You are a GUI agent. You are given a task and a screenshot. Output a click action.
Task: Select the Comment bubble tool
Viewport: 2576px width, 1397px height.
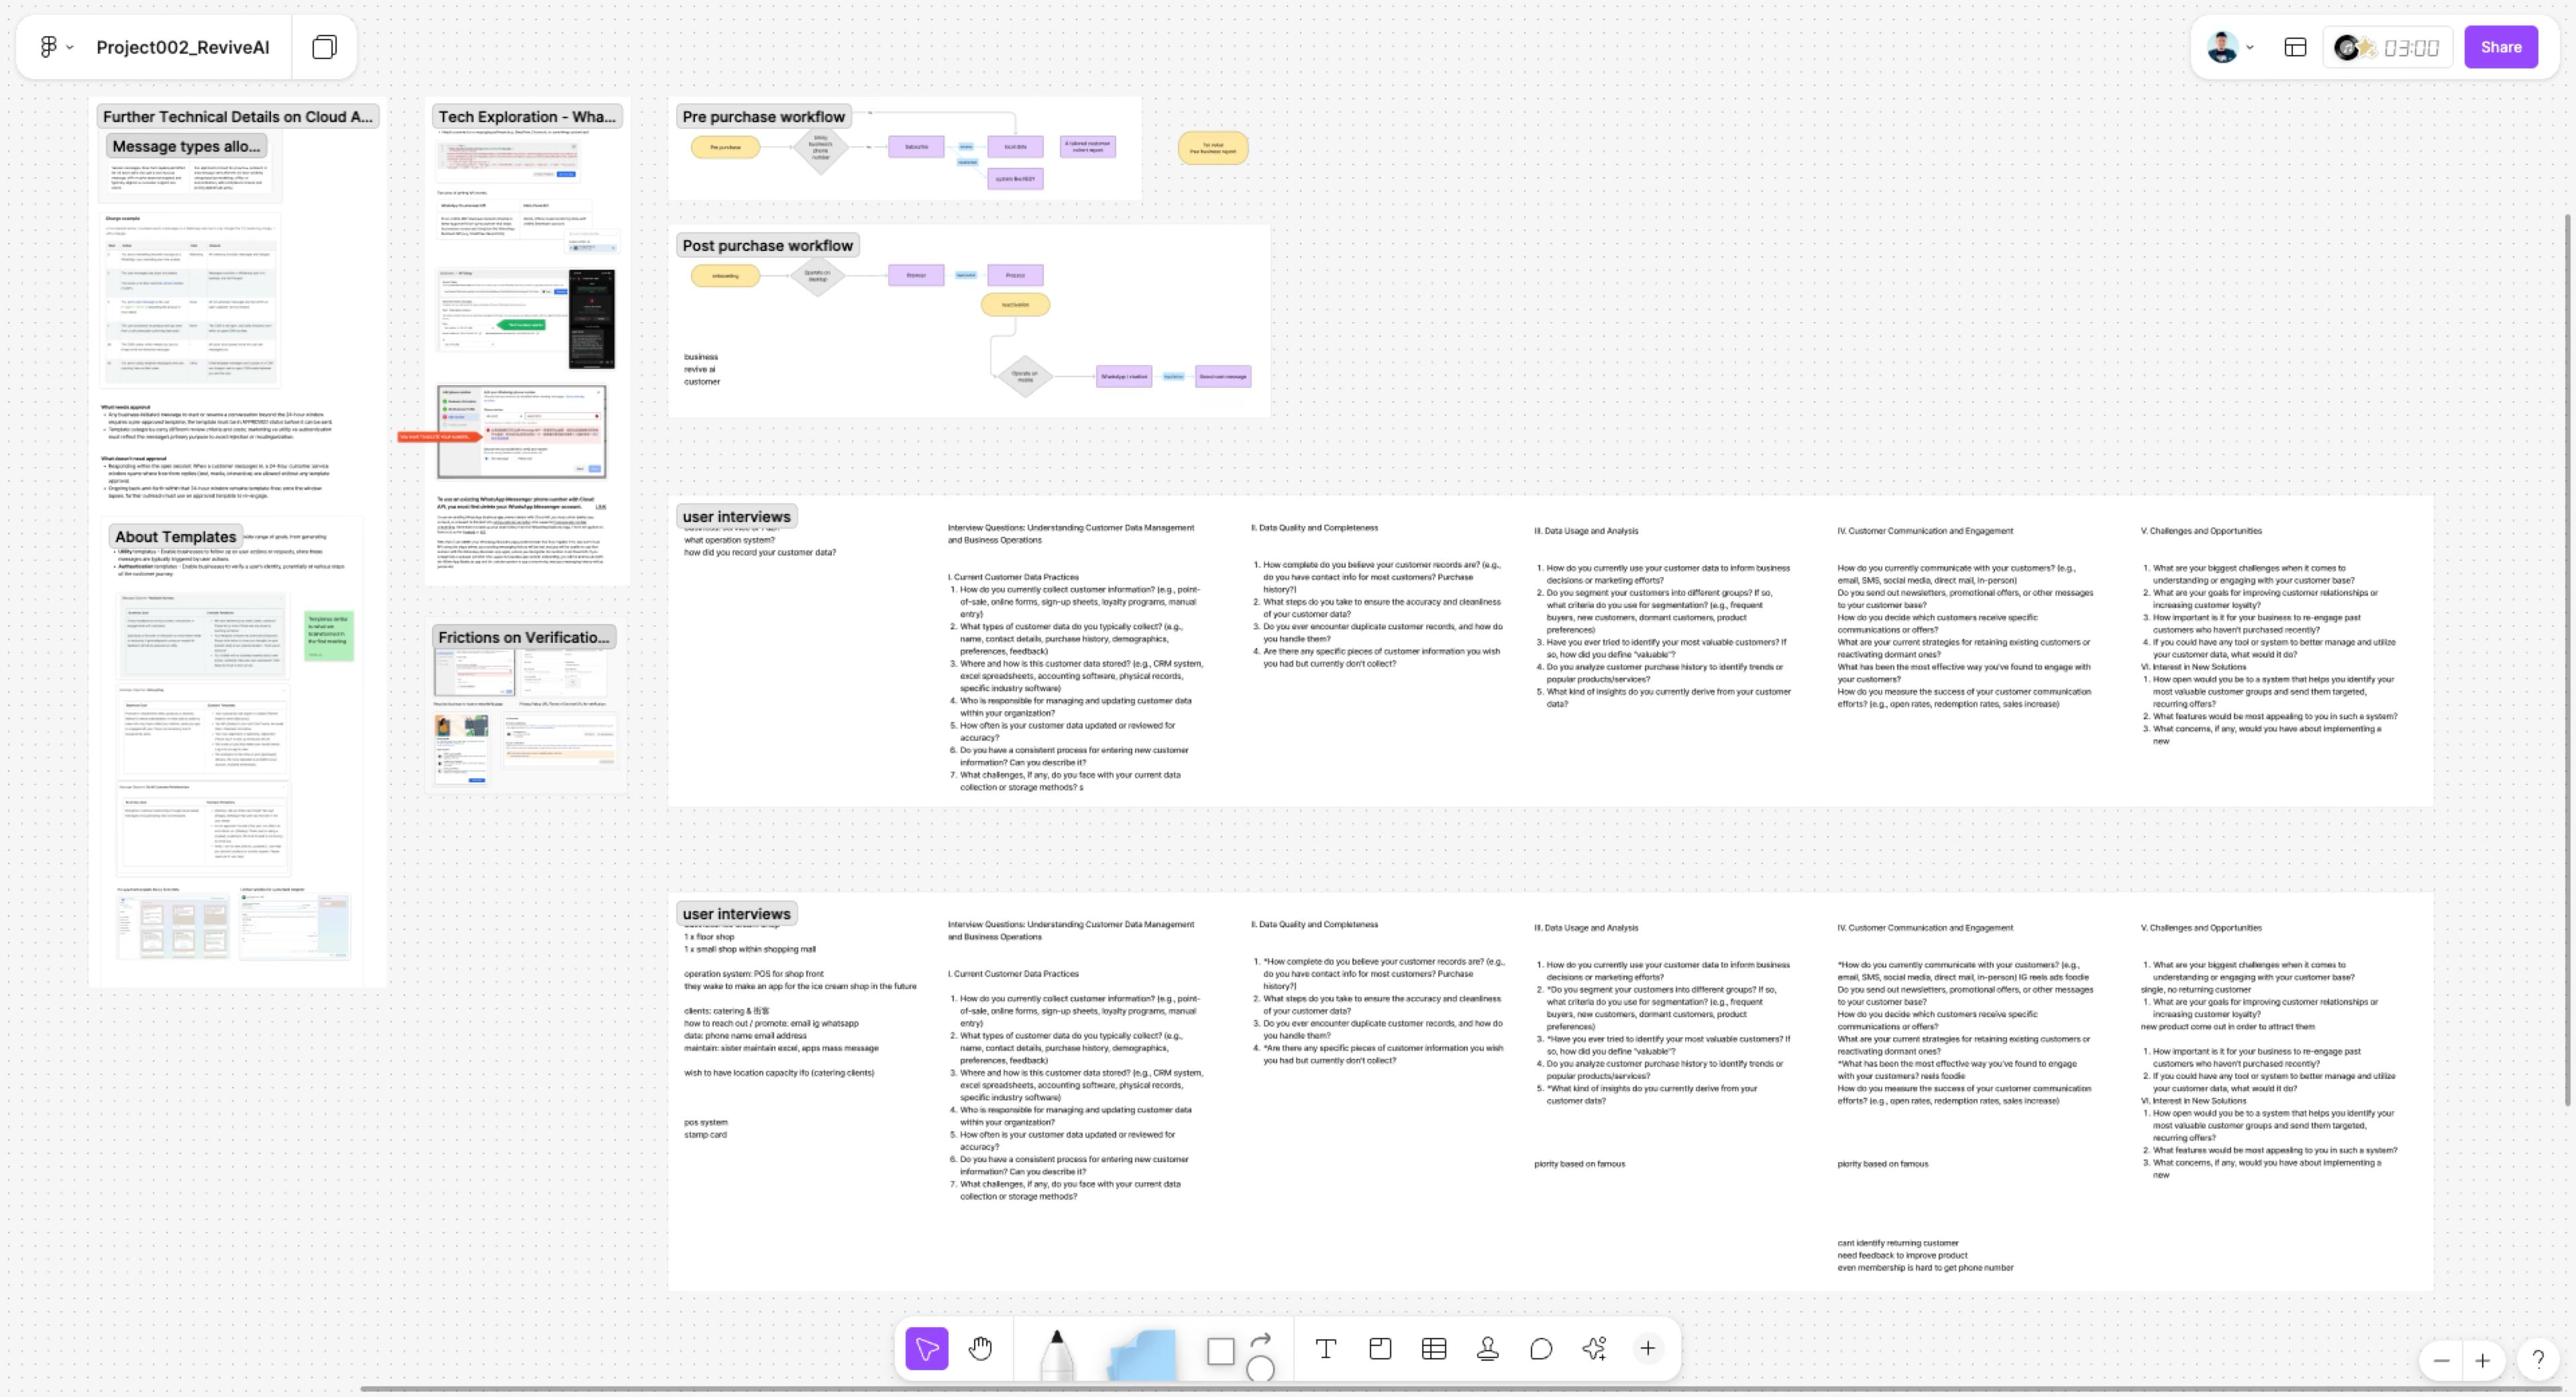click(x=1541, y=1349)
